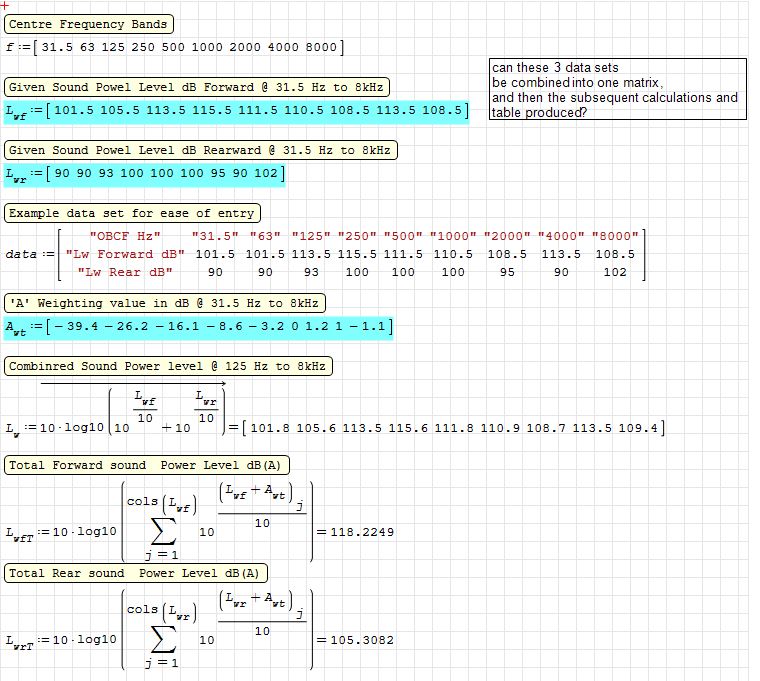The width and height of the screenshot is (760, 681).
Task: Click "Lw Forward dB" row header in matrix
Action: point(125,254)
